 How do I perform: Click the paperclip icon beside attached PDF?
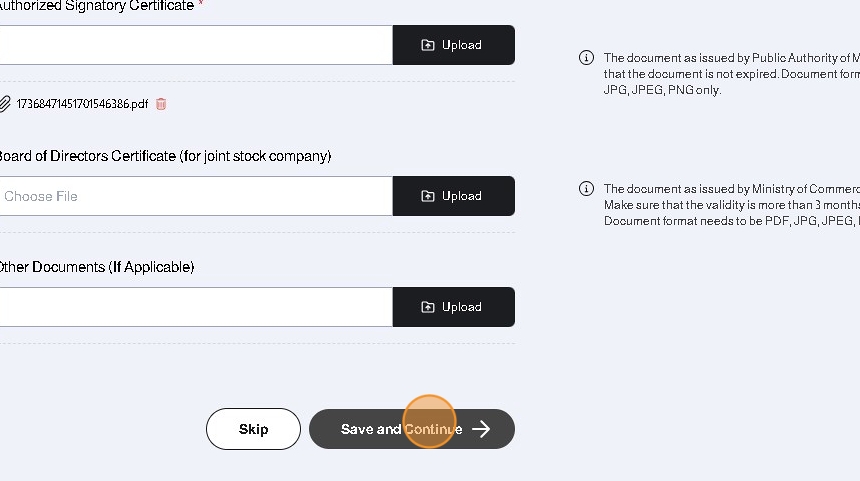(x=5, y=104)
